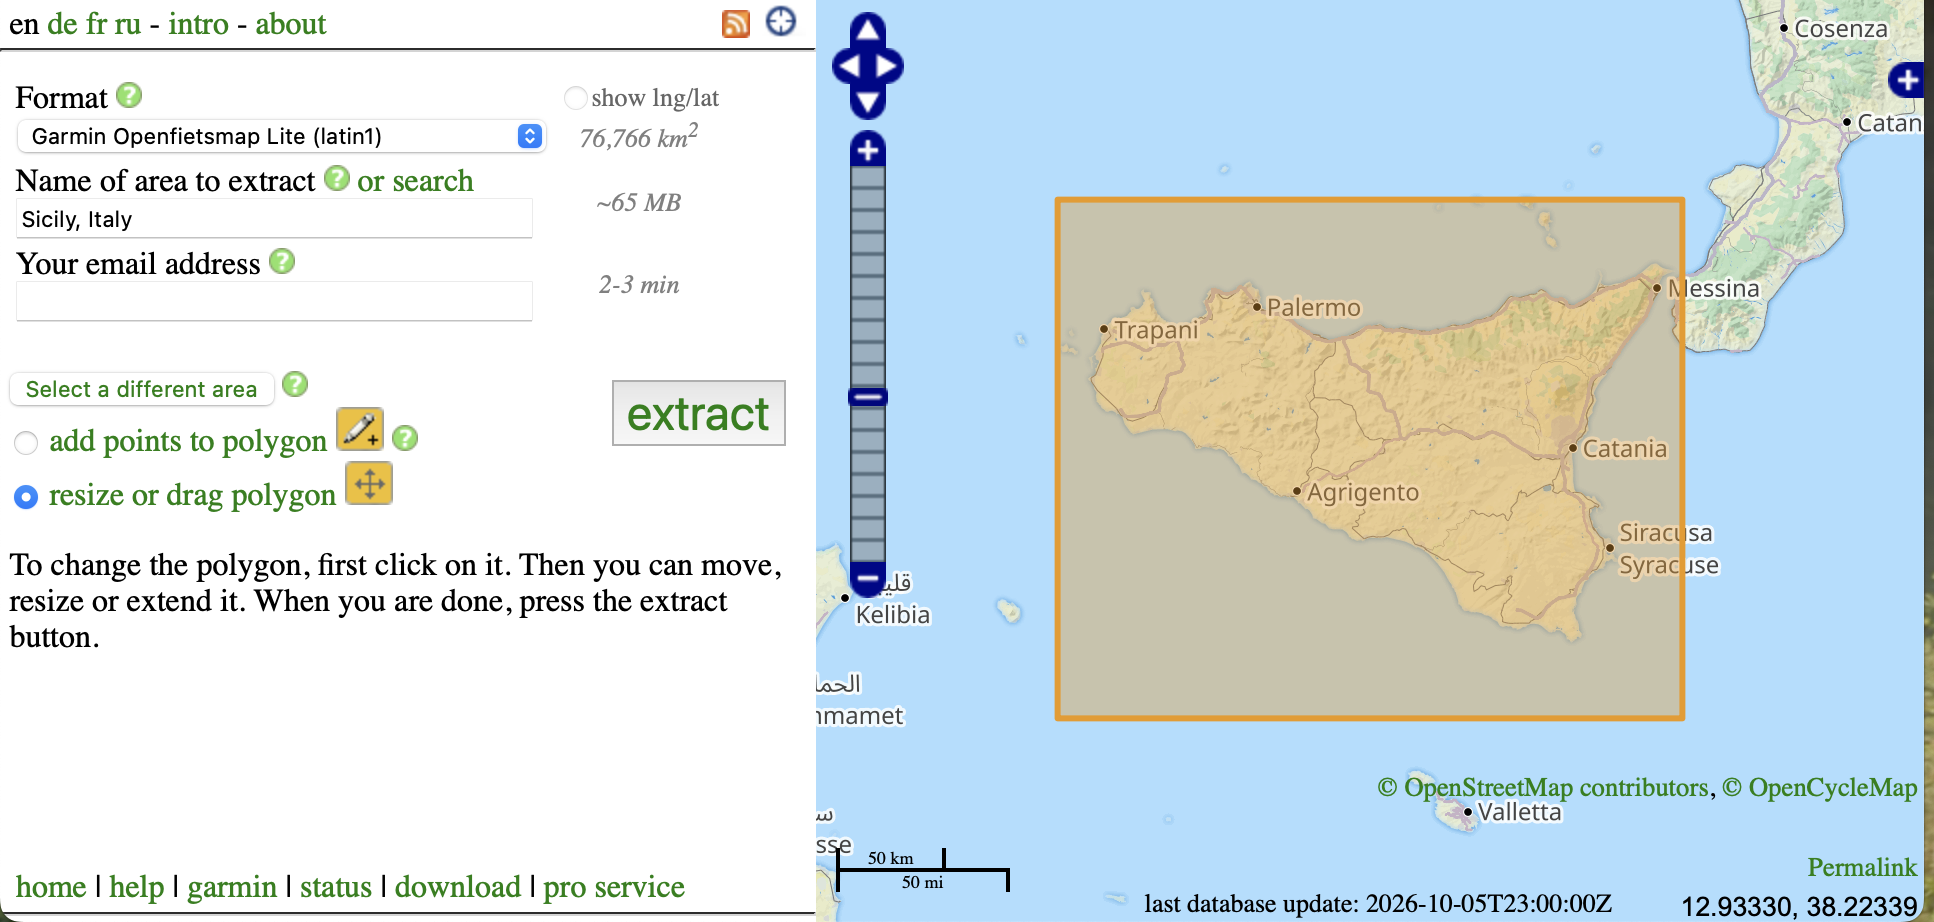Open the garmin footer link

pos(232,887)
